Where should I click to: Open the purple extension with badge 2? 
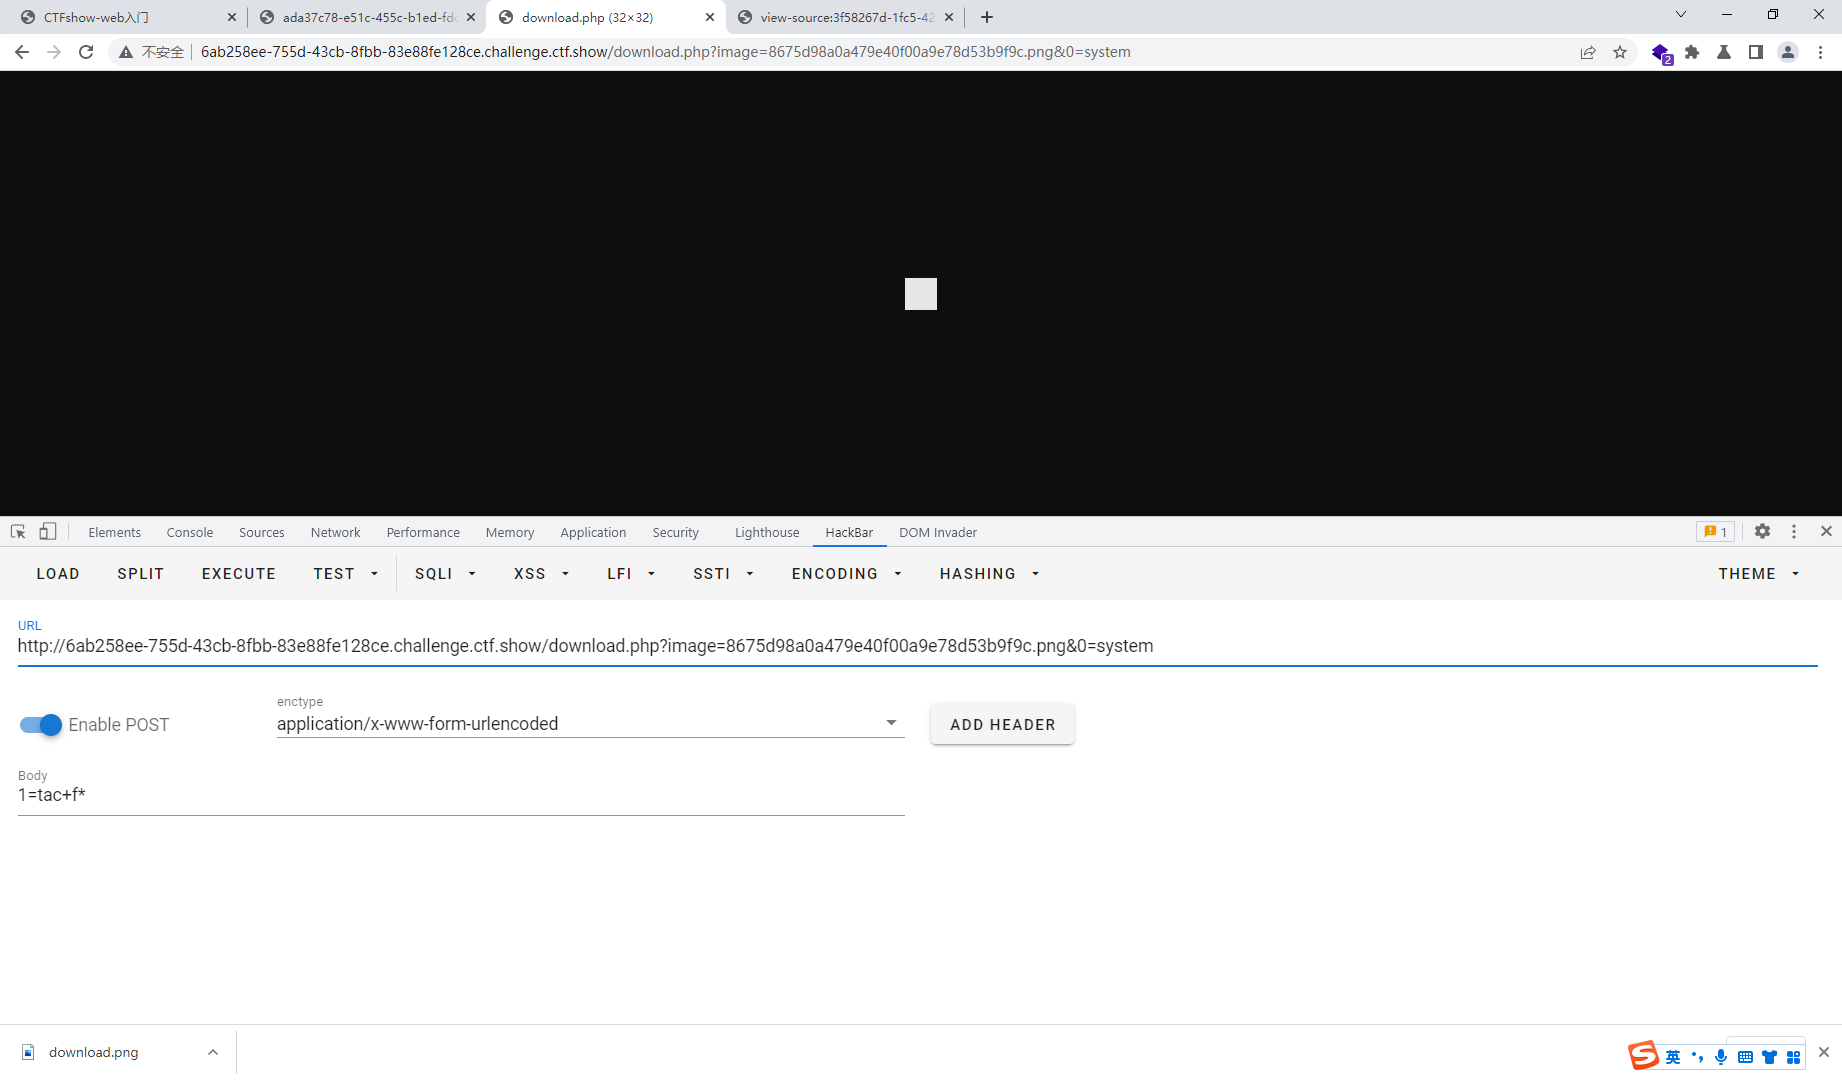pos(1661,53)
